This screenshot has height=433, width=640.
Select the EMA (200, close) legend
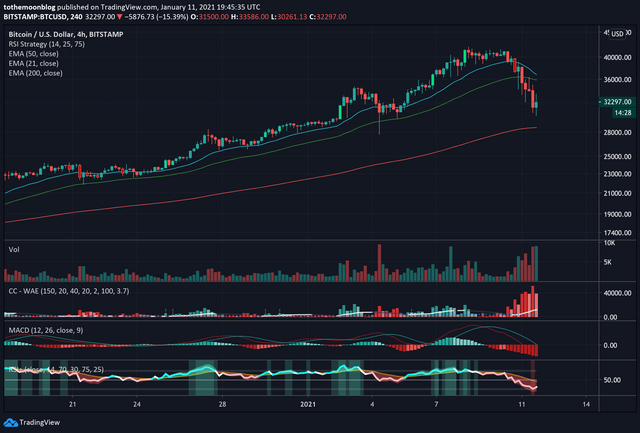pyautogui.click(x=36, y=73)
